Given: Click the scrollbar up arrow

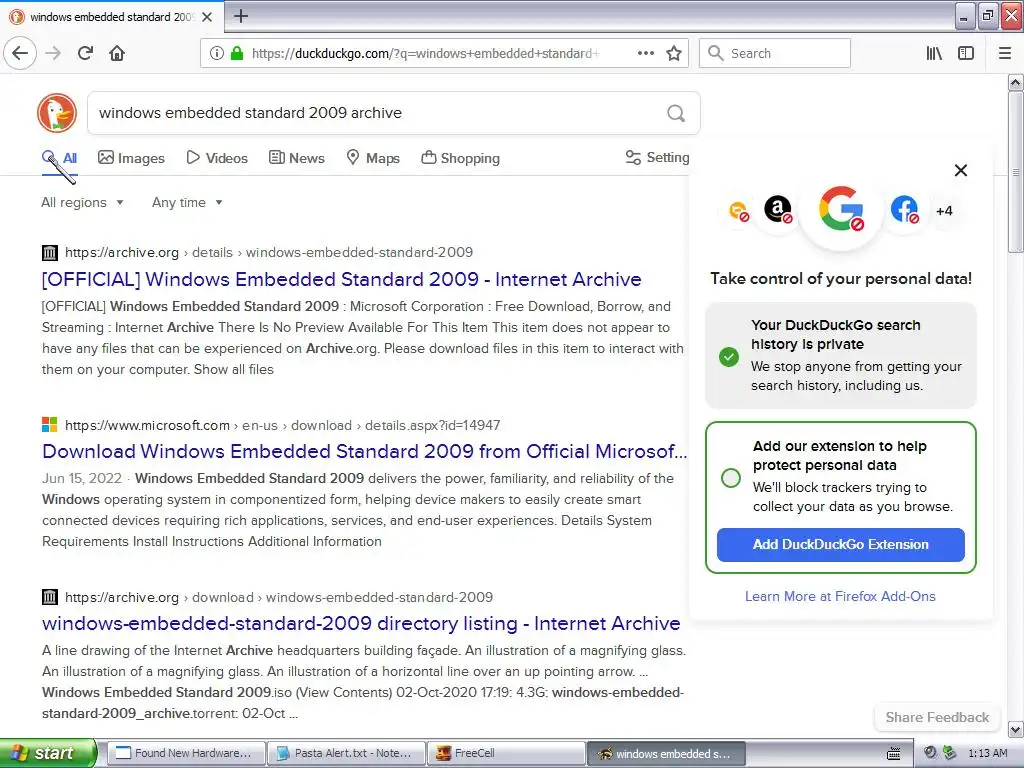Looking at the screenshot, I should 1016,82.
